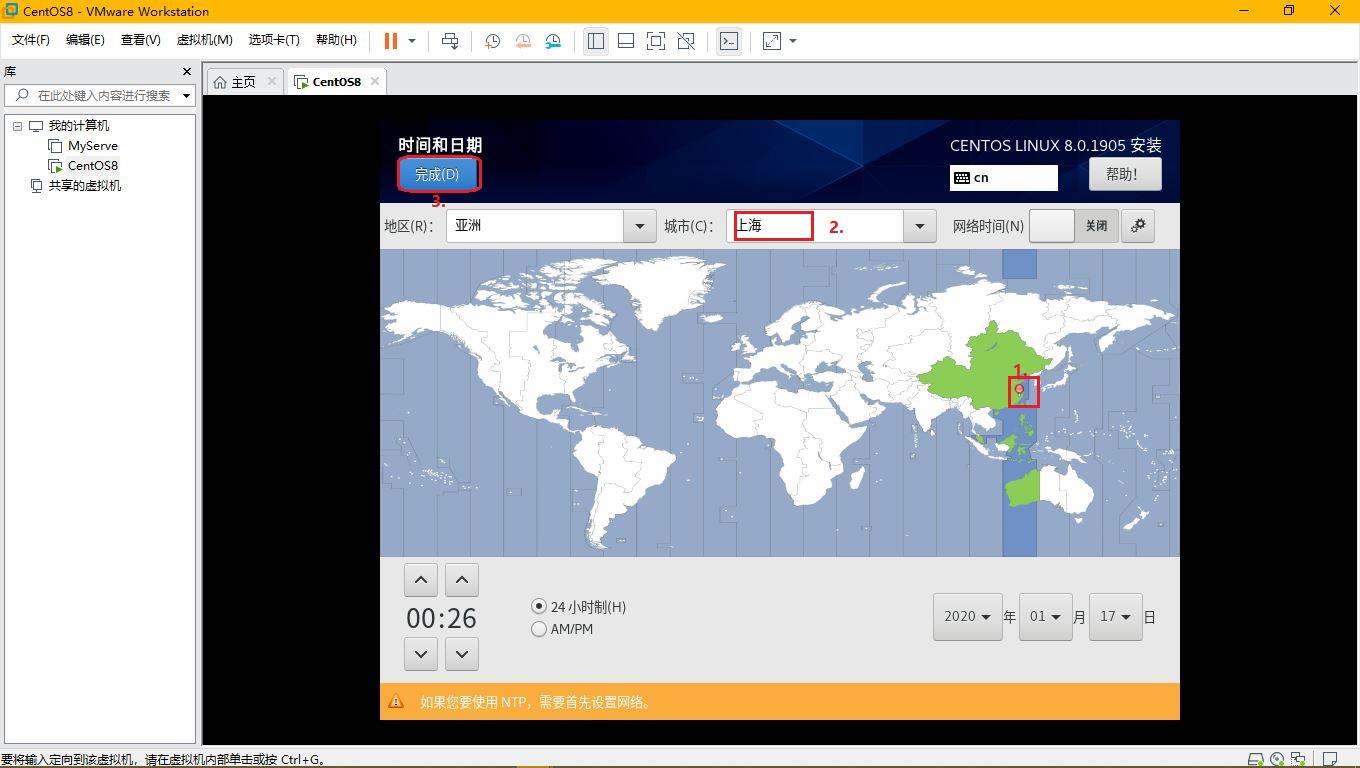Open the library search filter dropdown
This screenshot has height=768, width=1360.
[186, 96]
